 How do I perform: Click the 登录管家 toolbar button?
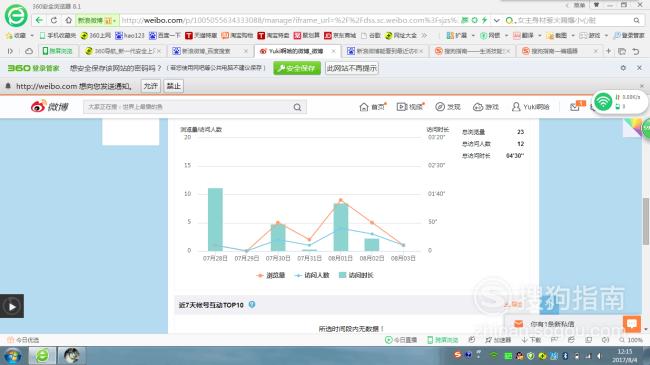tap(629, 36)
